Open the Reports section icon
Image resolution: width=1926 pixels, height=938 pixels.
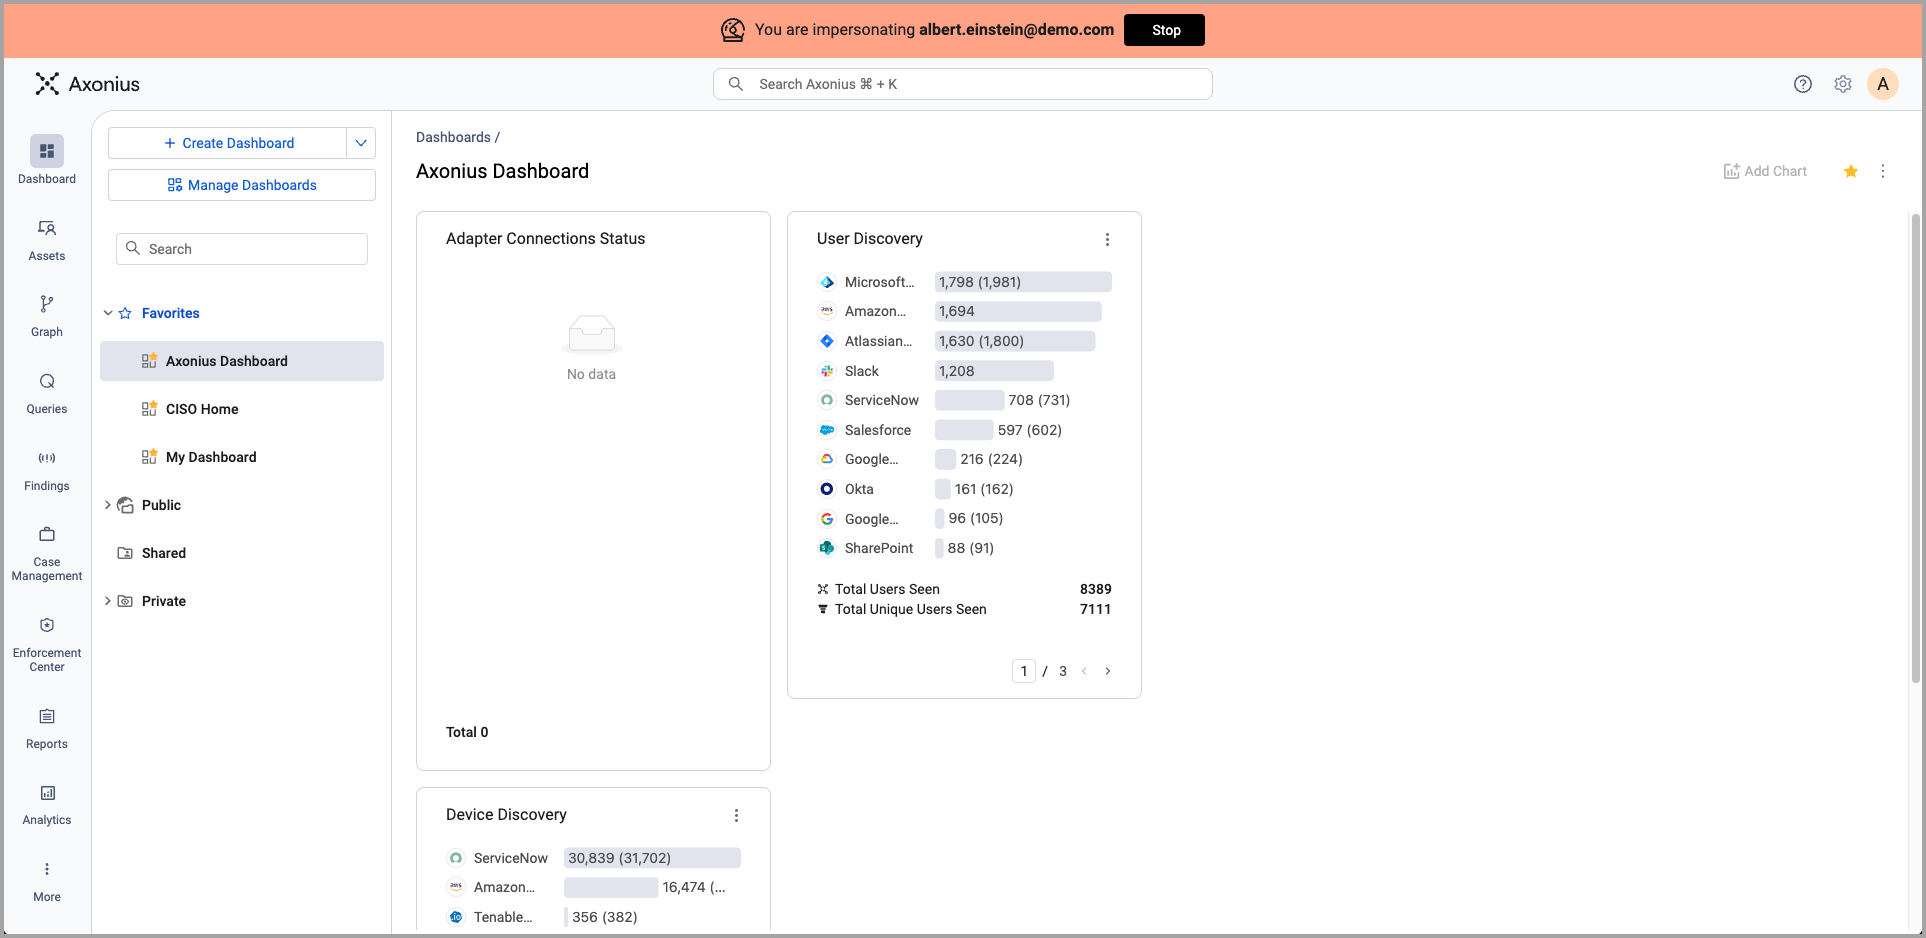click(x=47, y=716)
